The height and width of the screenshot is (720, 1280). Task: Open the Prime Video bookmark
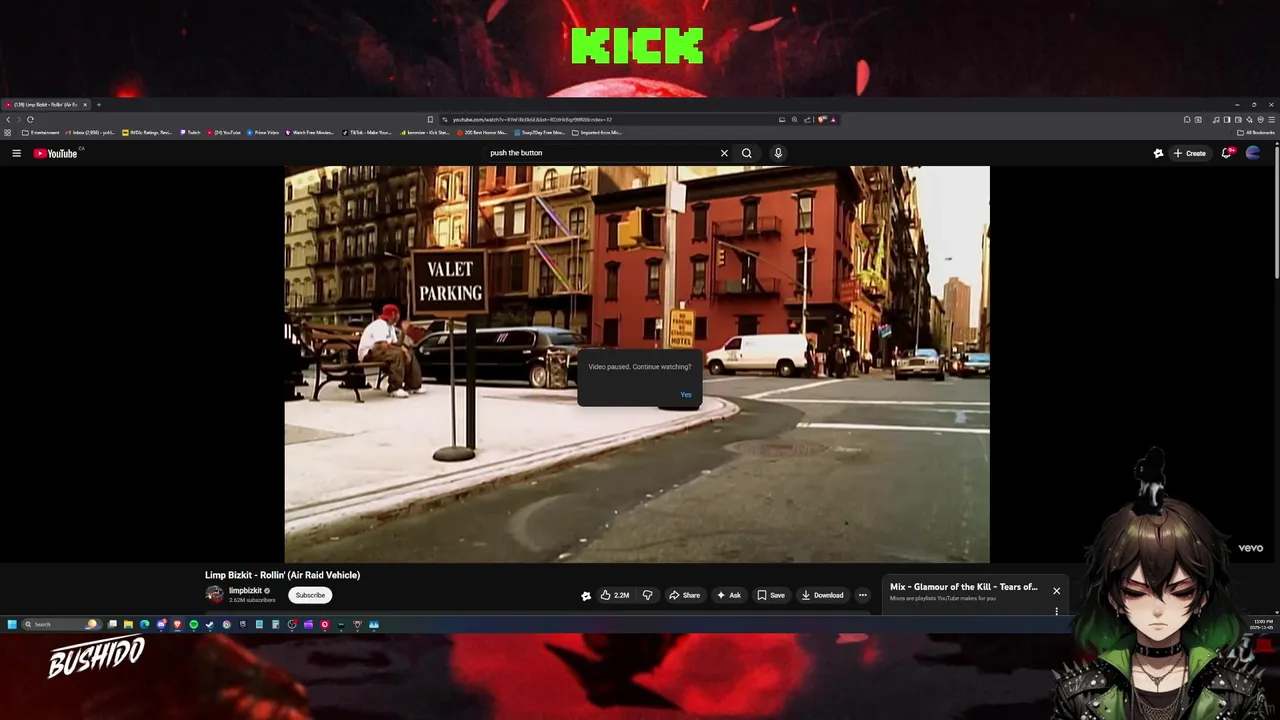coord(263,132)
